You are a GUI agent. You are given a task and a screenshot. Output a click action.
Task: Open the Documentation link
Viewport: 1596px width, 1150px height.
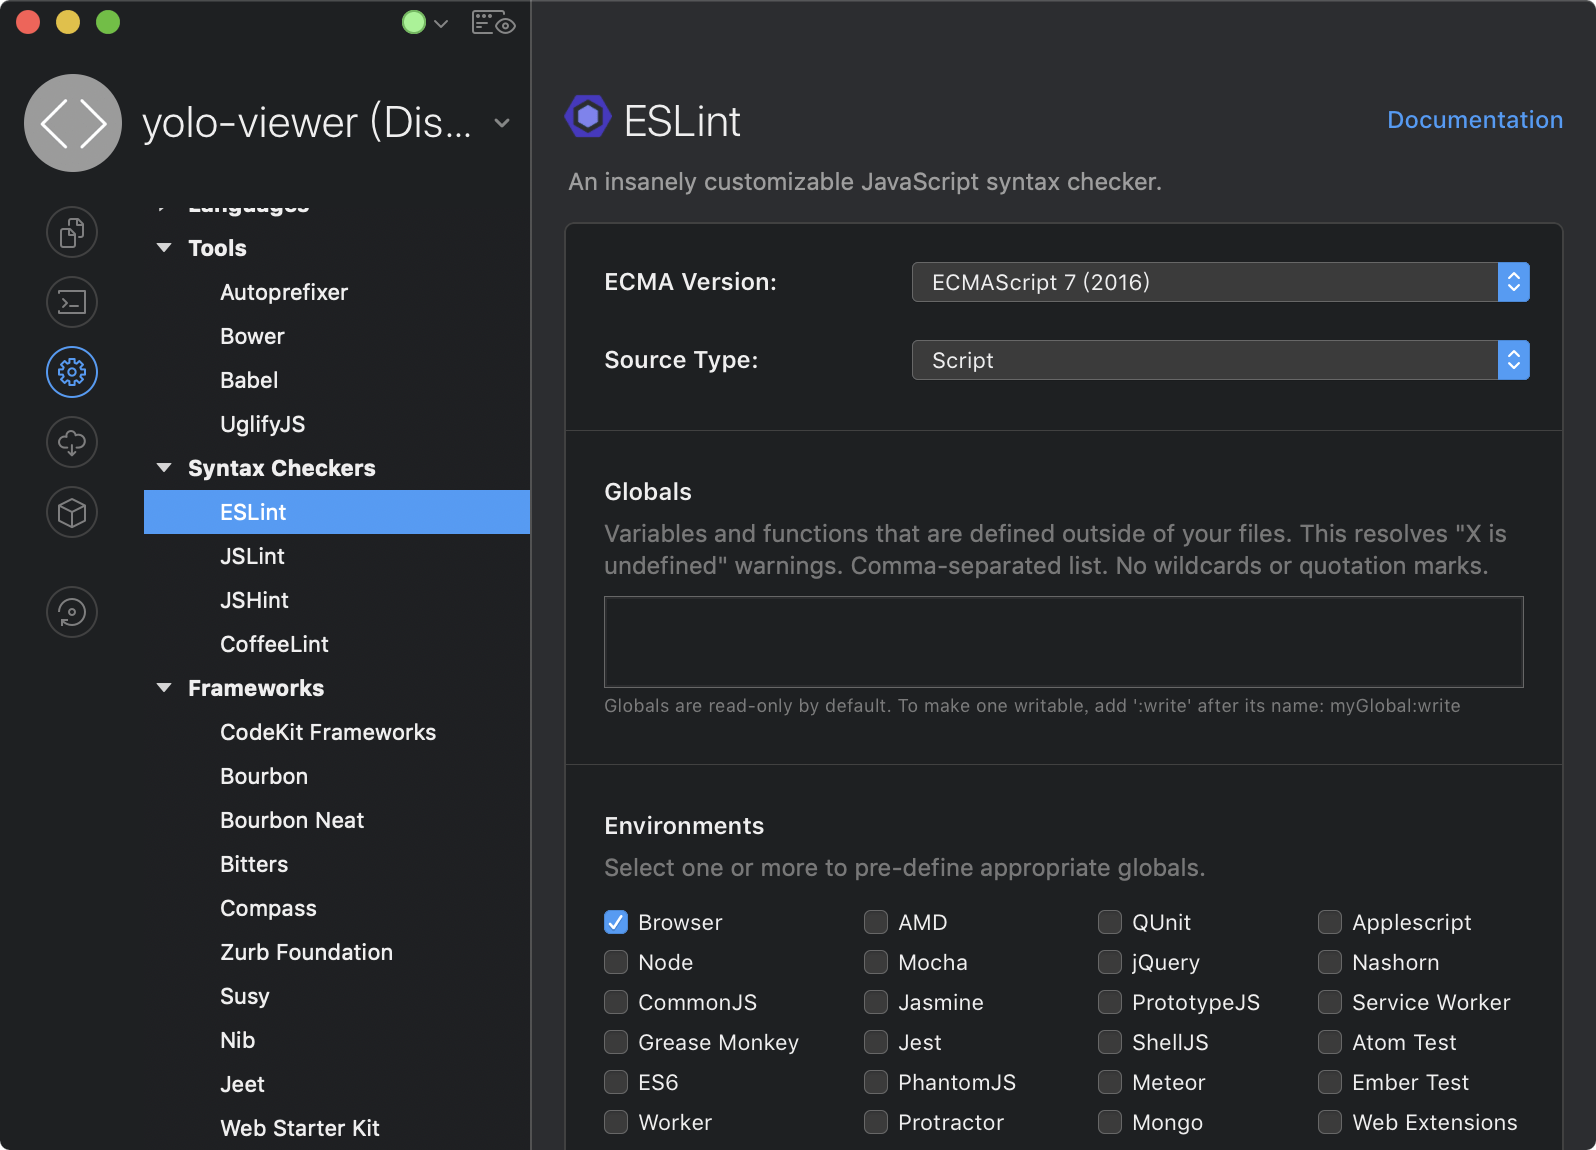1474,120
